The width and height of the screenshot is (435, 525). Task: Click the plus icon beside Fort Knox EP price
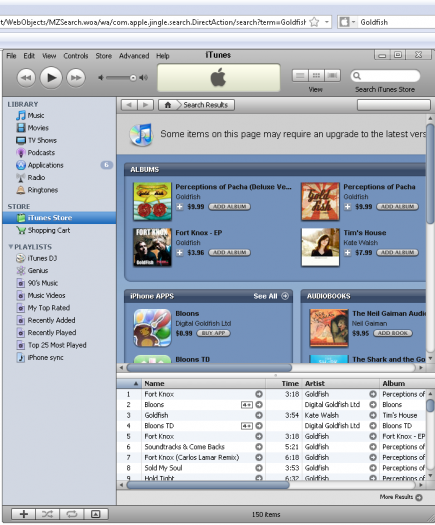180,252
